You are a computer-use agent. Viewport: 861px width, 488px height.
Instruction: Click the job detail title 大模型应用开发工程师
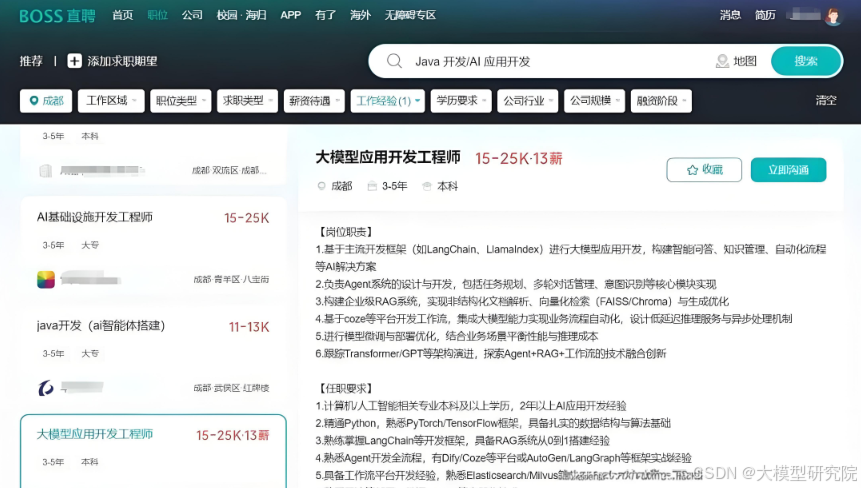[x=388, y=158]
